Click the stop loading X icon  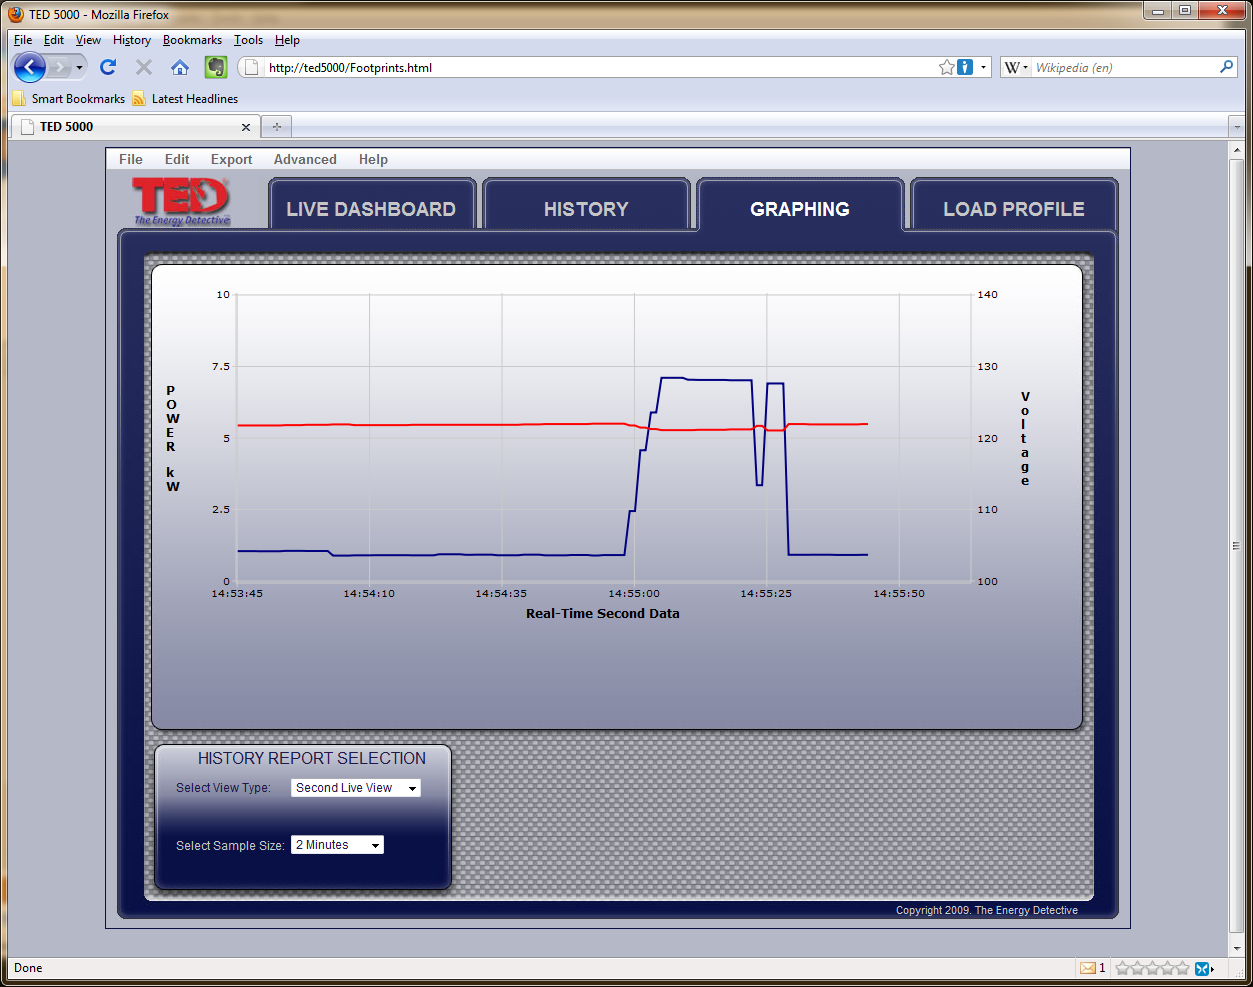coord(144,67)
